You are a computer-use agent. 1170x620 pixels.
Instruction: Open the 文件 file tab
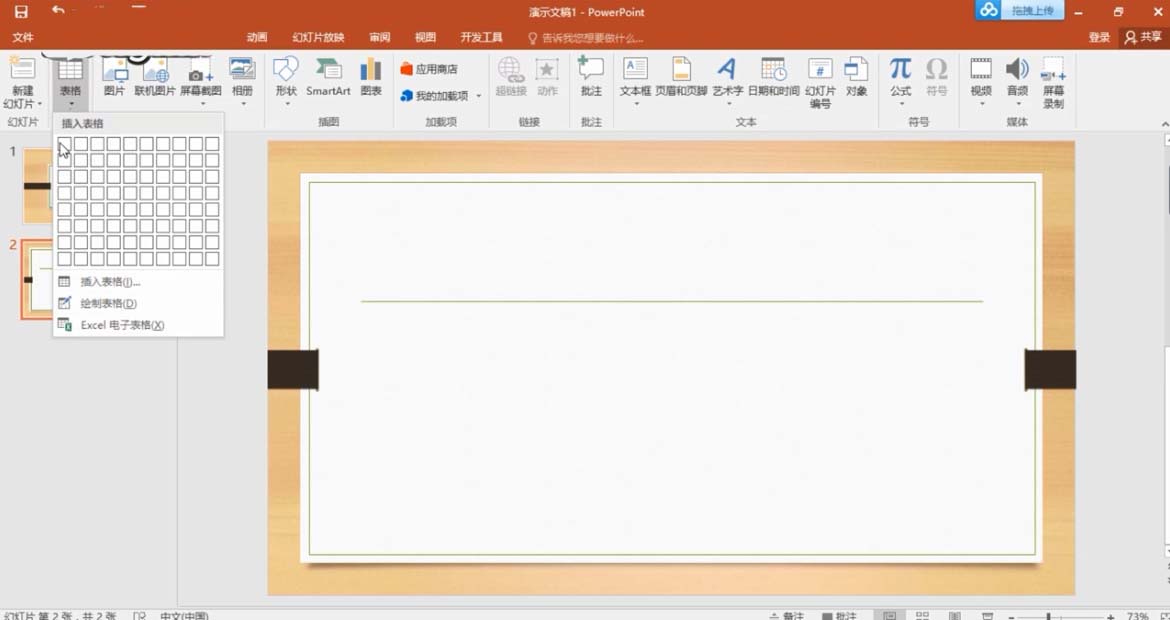(23, 37)
